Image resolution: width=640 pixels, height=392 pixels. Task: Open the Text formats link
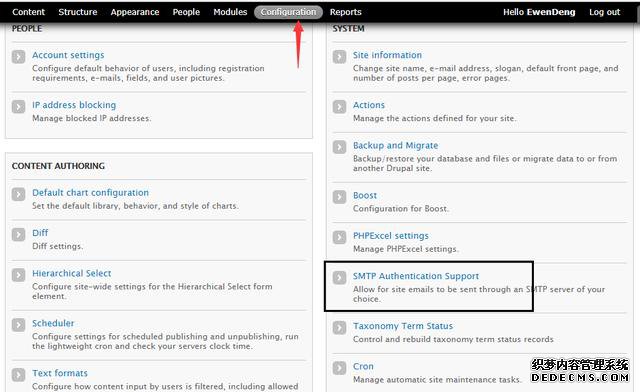pyautogui.click(x=60, y=373)
